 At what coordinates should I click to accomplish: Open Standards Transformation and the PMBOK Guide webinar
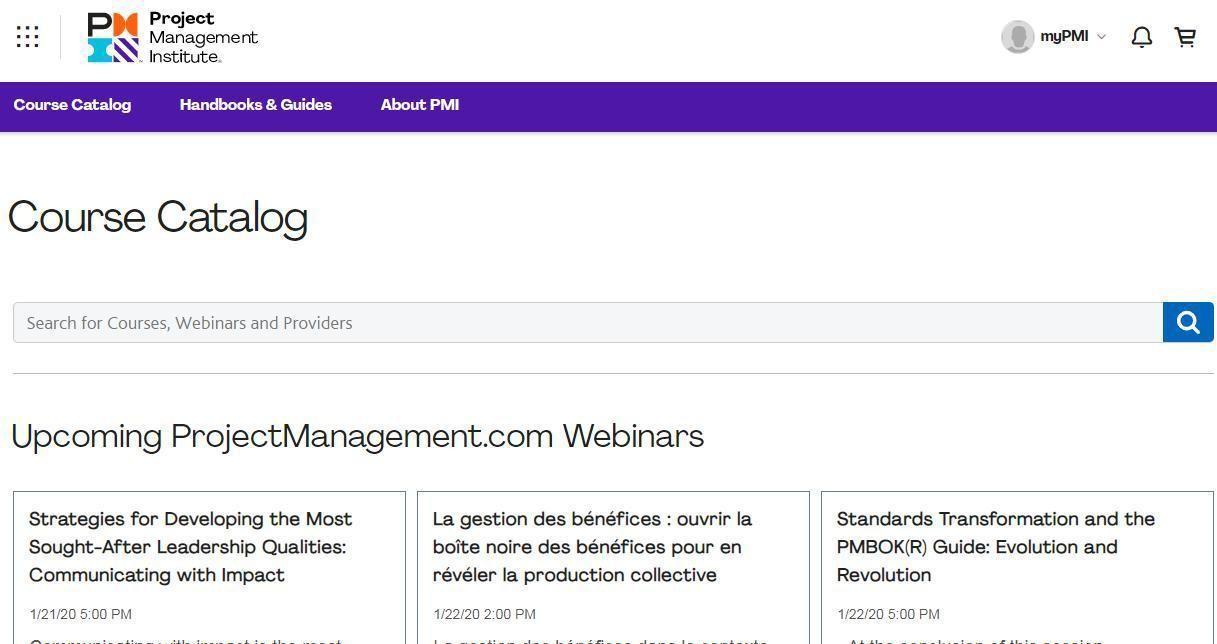(x=995, y=547)
